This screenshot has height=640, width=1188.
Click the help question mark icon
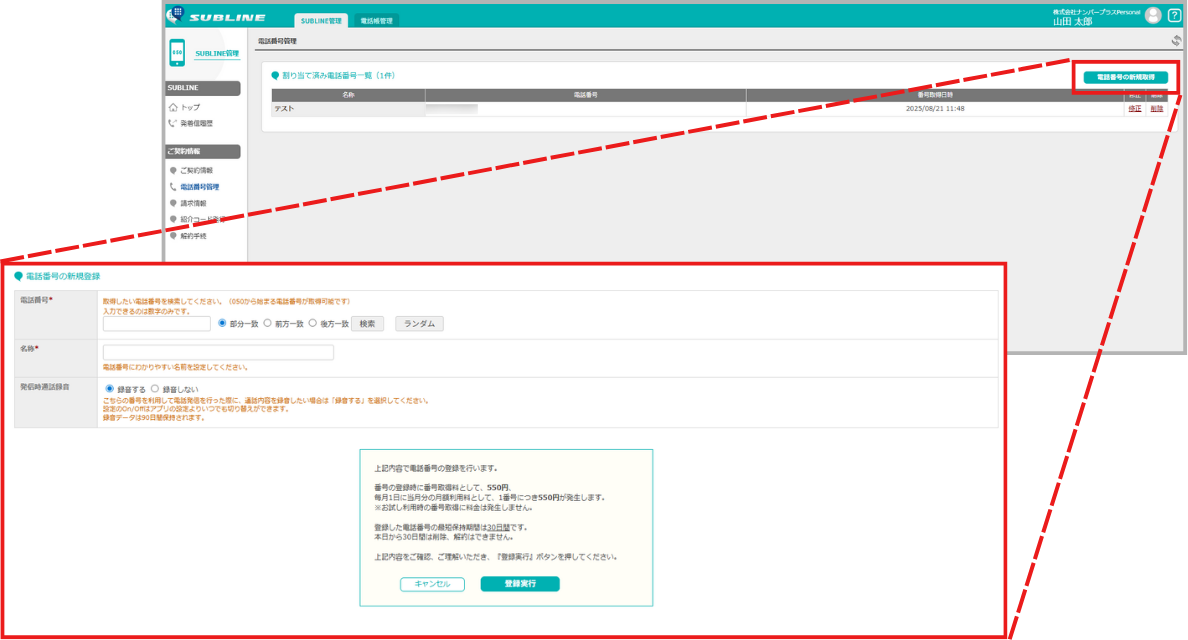[1174, 15]
